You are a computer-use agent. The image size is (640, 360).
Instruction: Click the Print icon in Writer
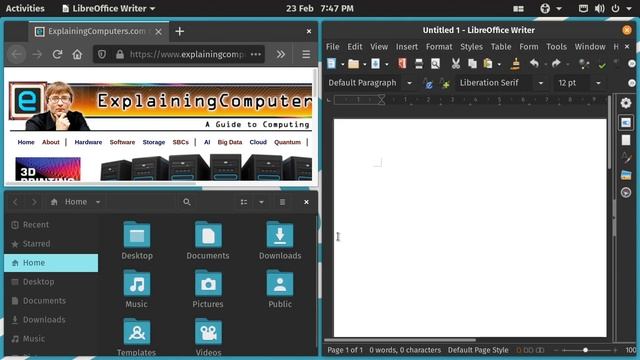tap(419, 64)
